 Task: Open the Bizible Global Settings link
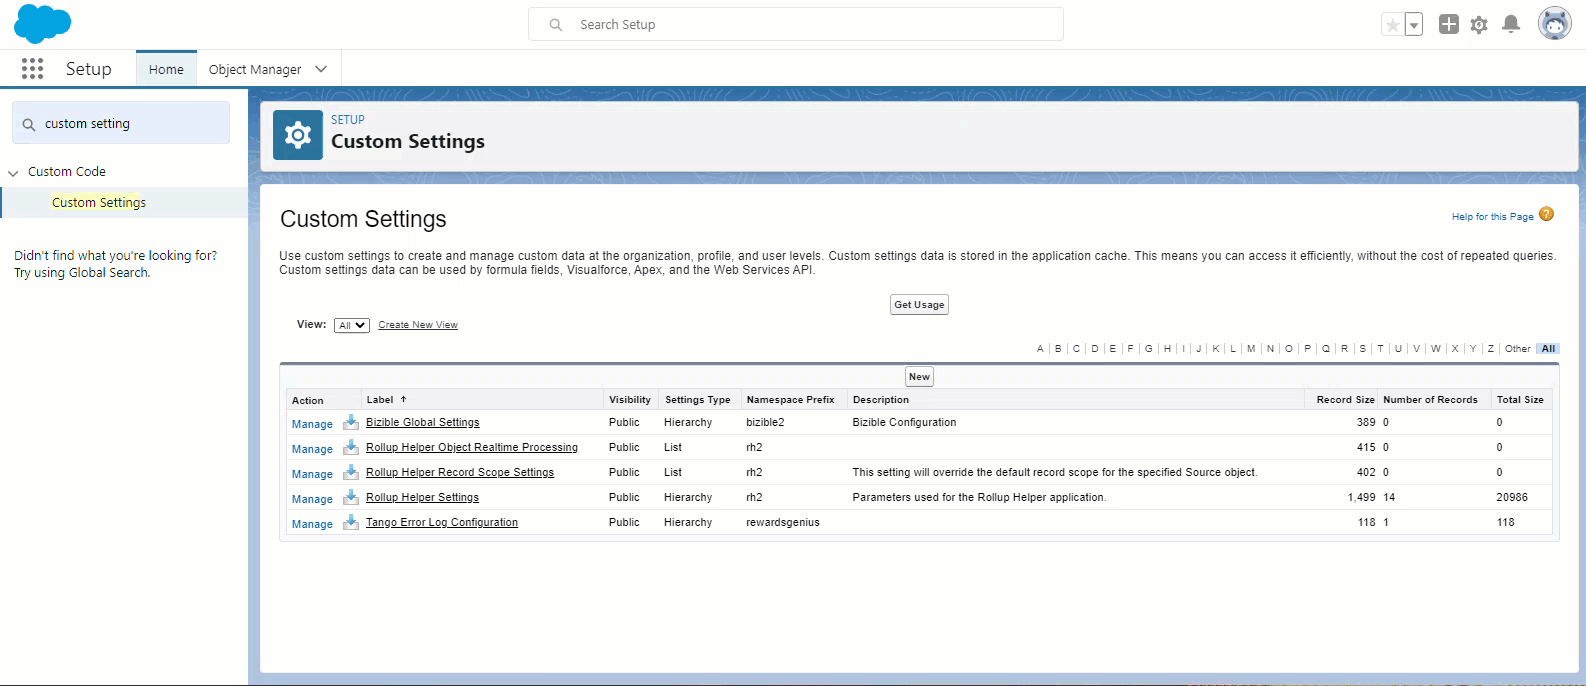click(422, 422)
